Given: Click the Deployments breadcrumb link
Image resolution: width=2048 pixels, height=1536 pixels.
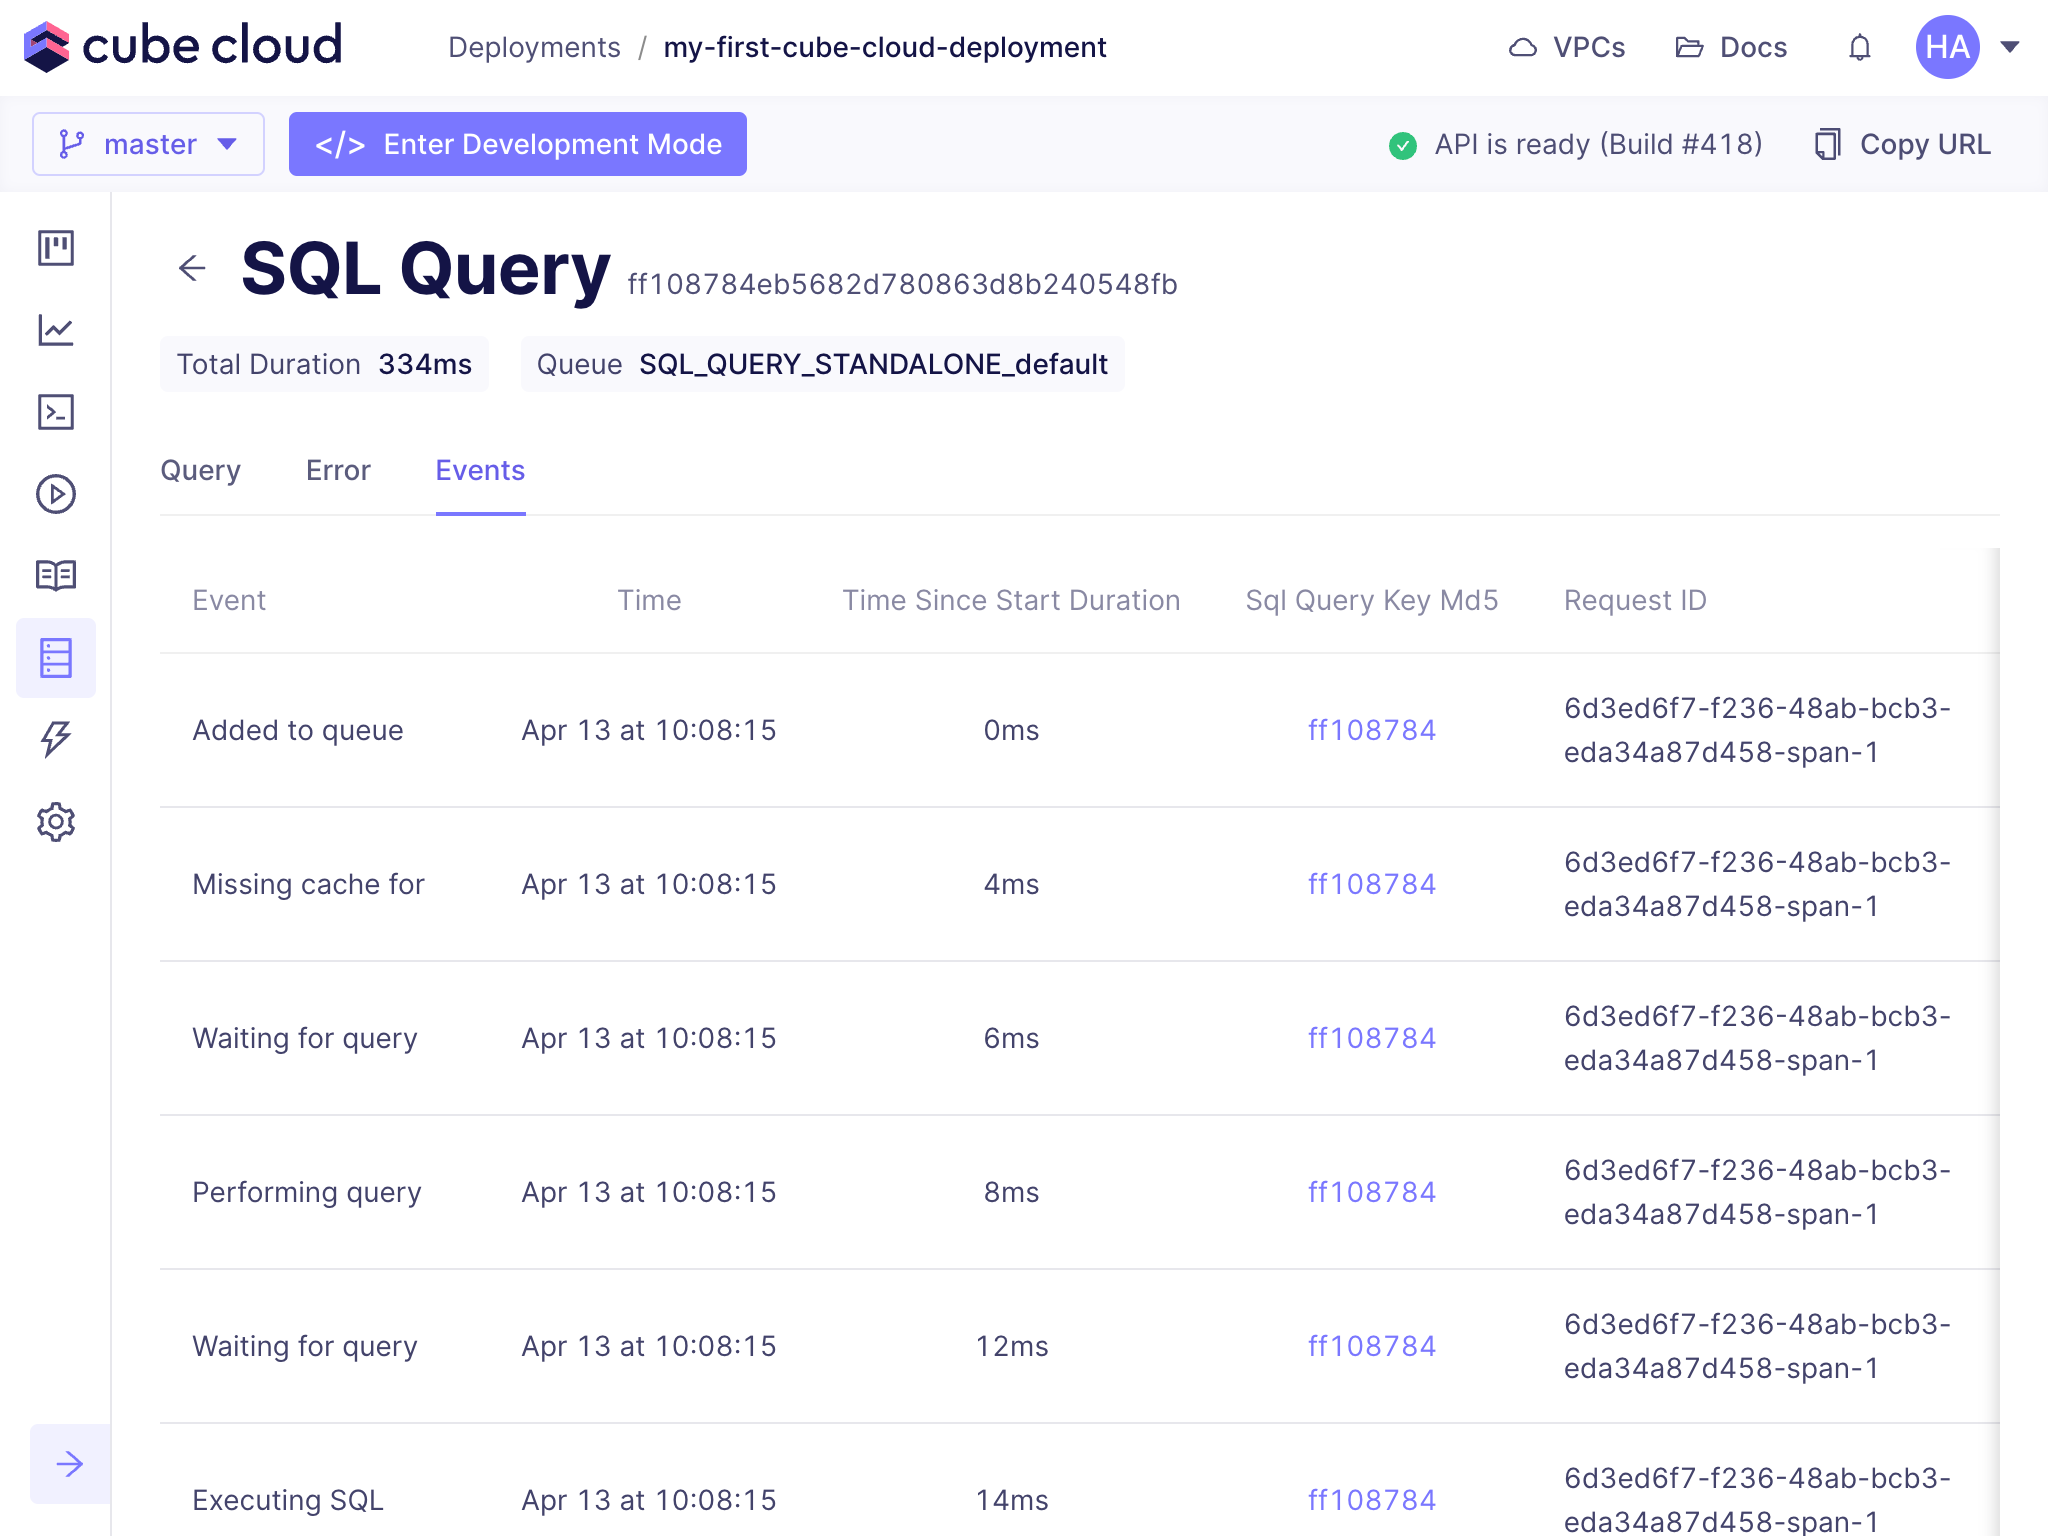Looking at the screenshot, I should point(534,47).
